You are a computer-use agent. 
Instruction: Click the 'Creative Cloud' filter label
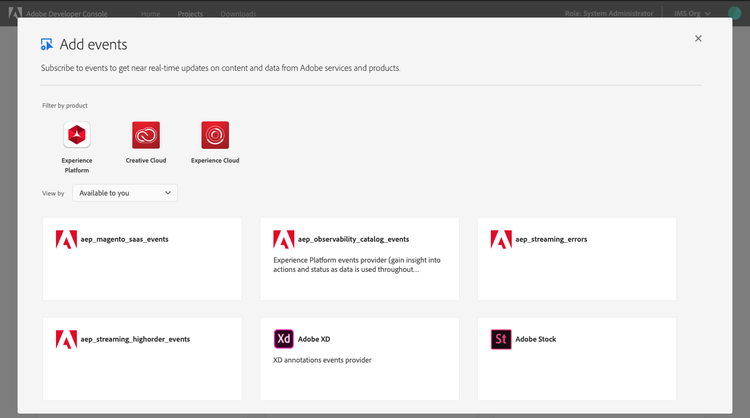pyautogui.click(x=146, y=160)
